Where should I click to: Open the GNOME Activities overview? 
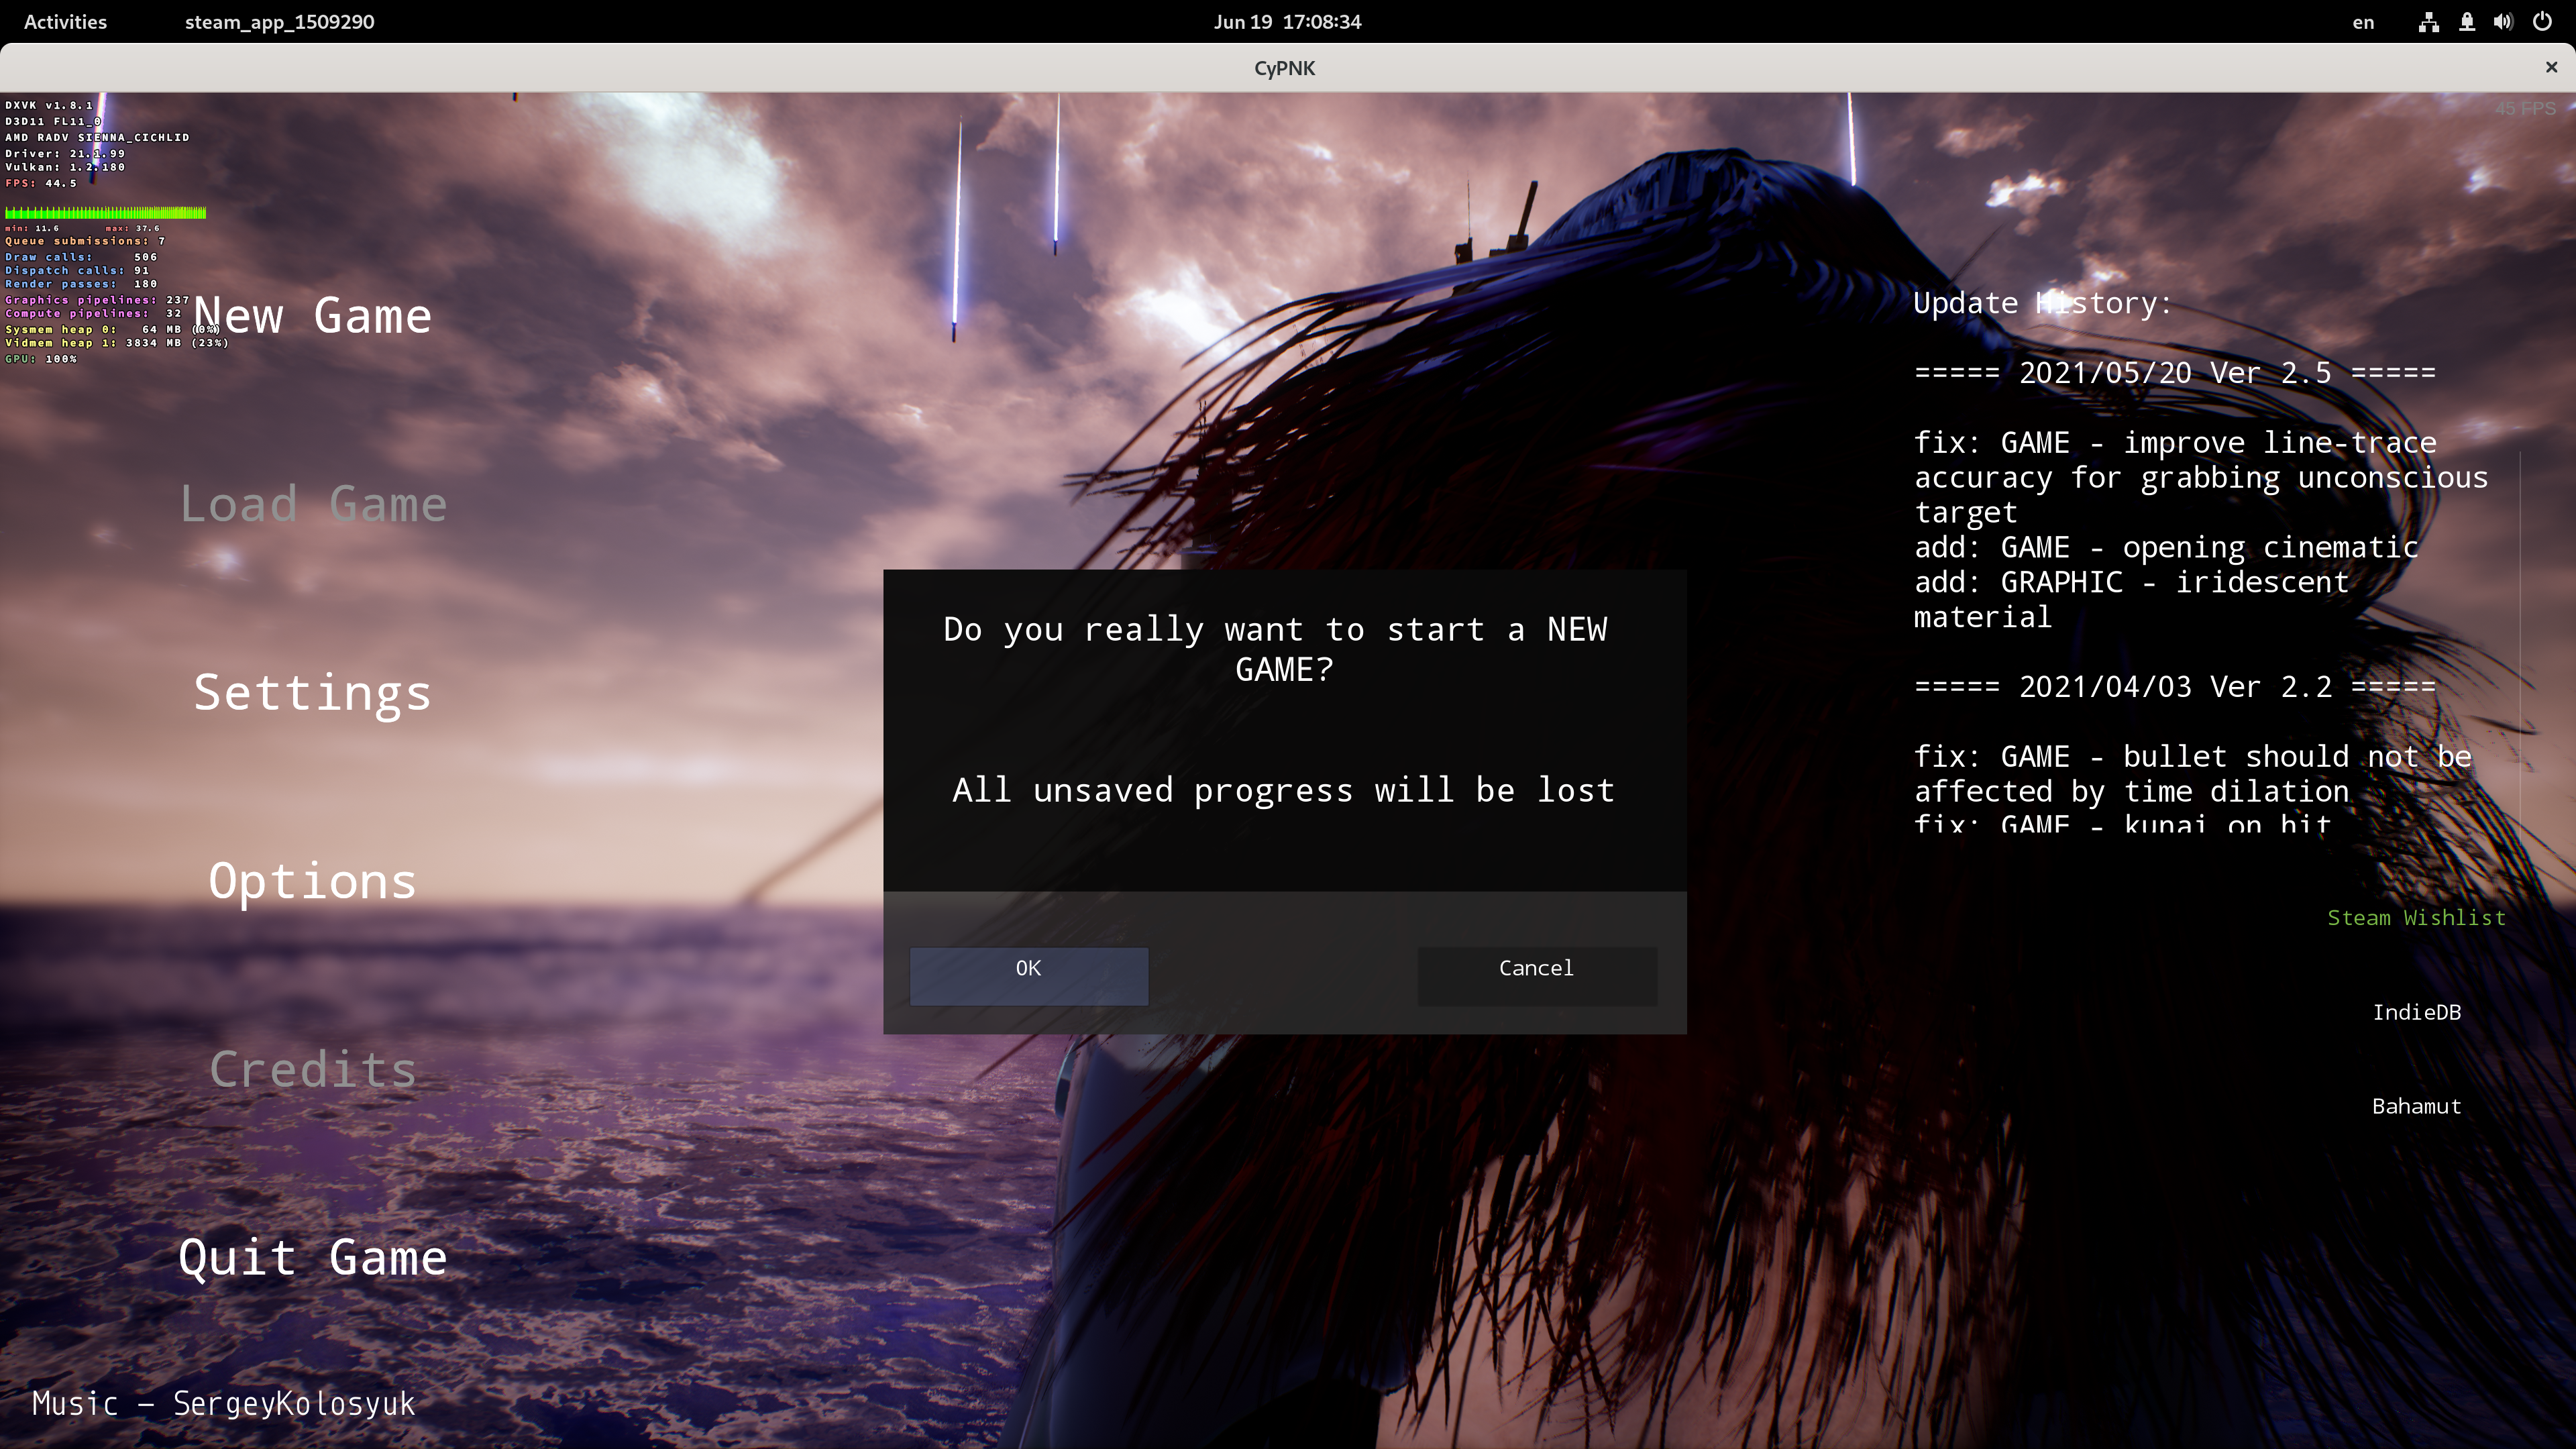tap(65, 21)
